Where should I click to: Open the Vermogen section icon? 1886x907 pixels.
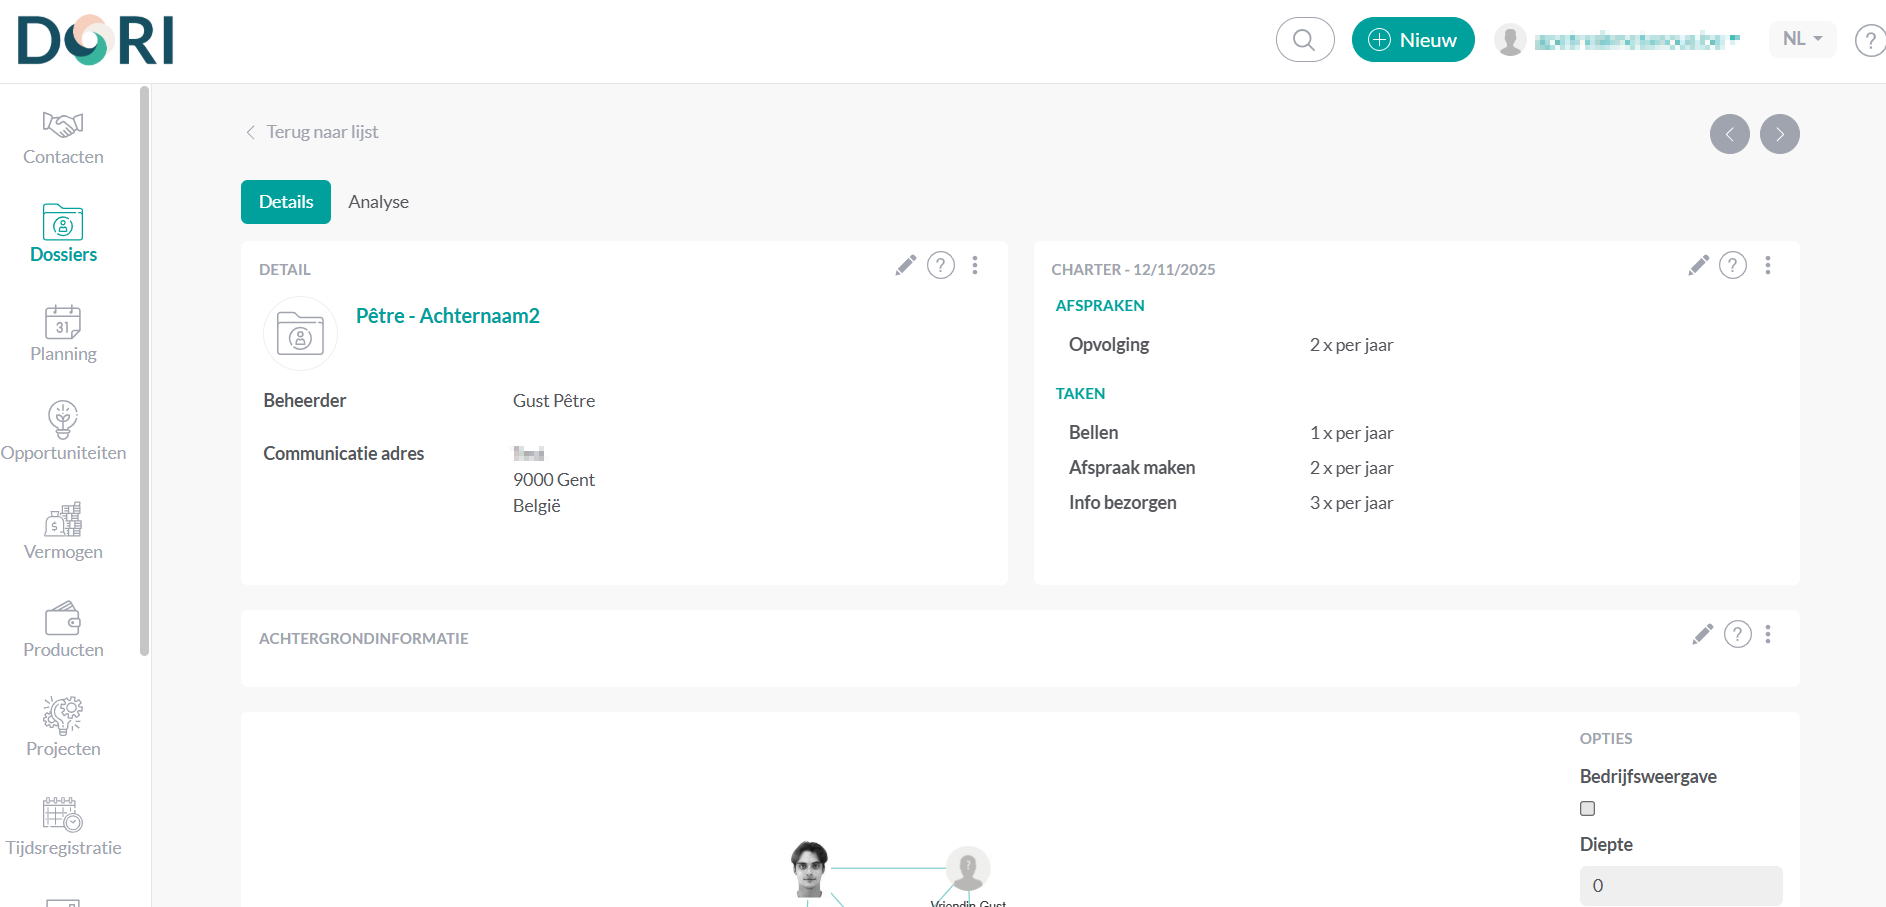click(x=63, y=520)
